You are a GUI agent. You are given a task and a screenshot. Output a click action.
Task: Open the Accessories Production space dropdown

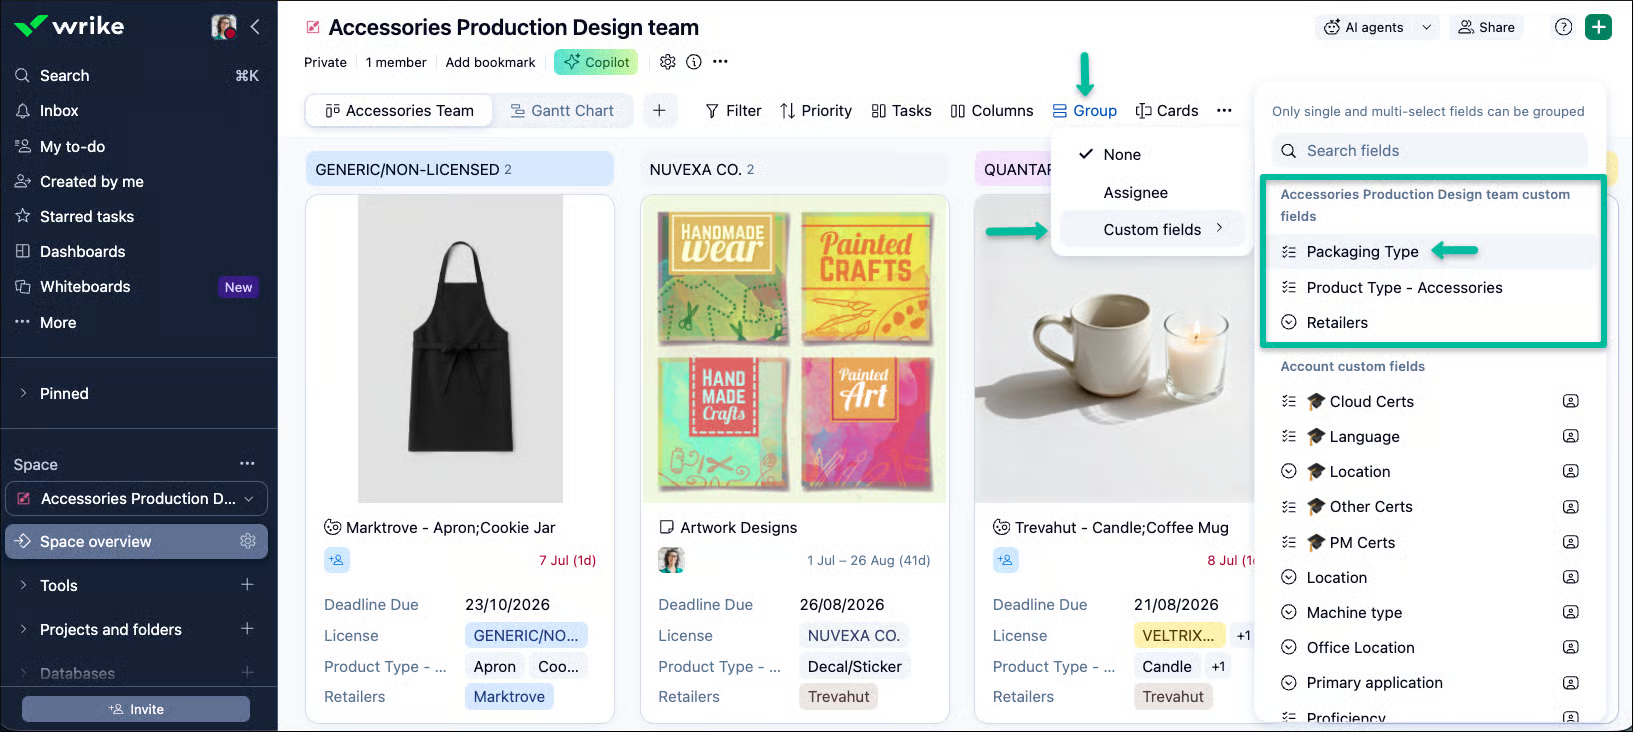tap(137, 498)
